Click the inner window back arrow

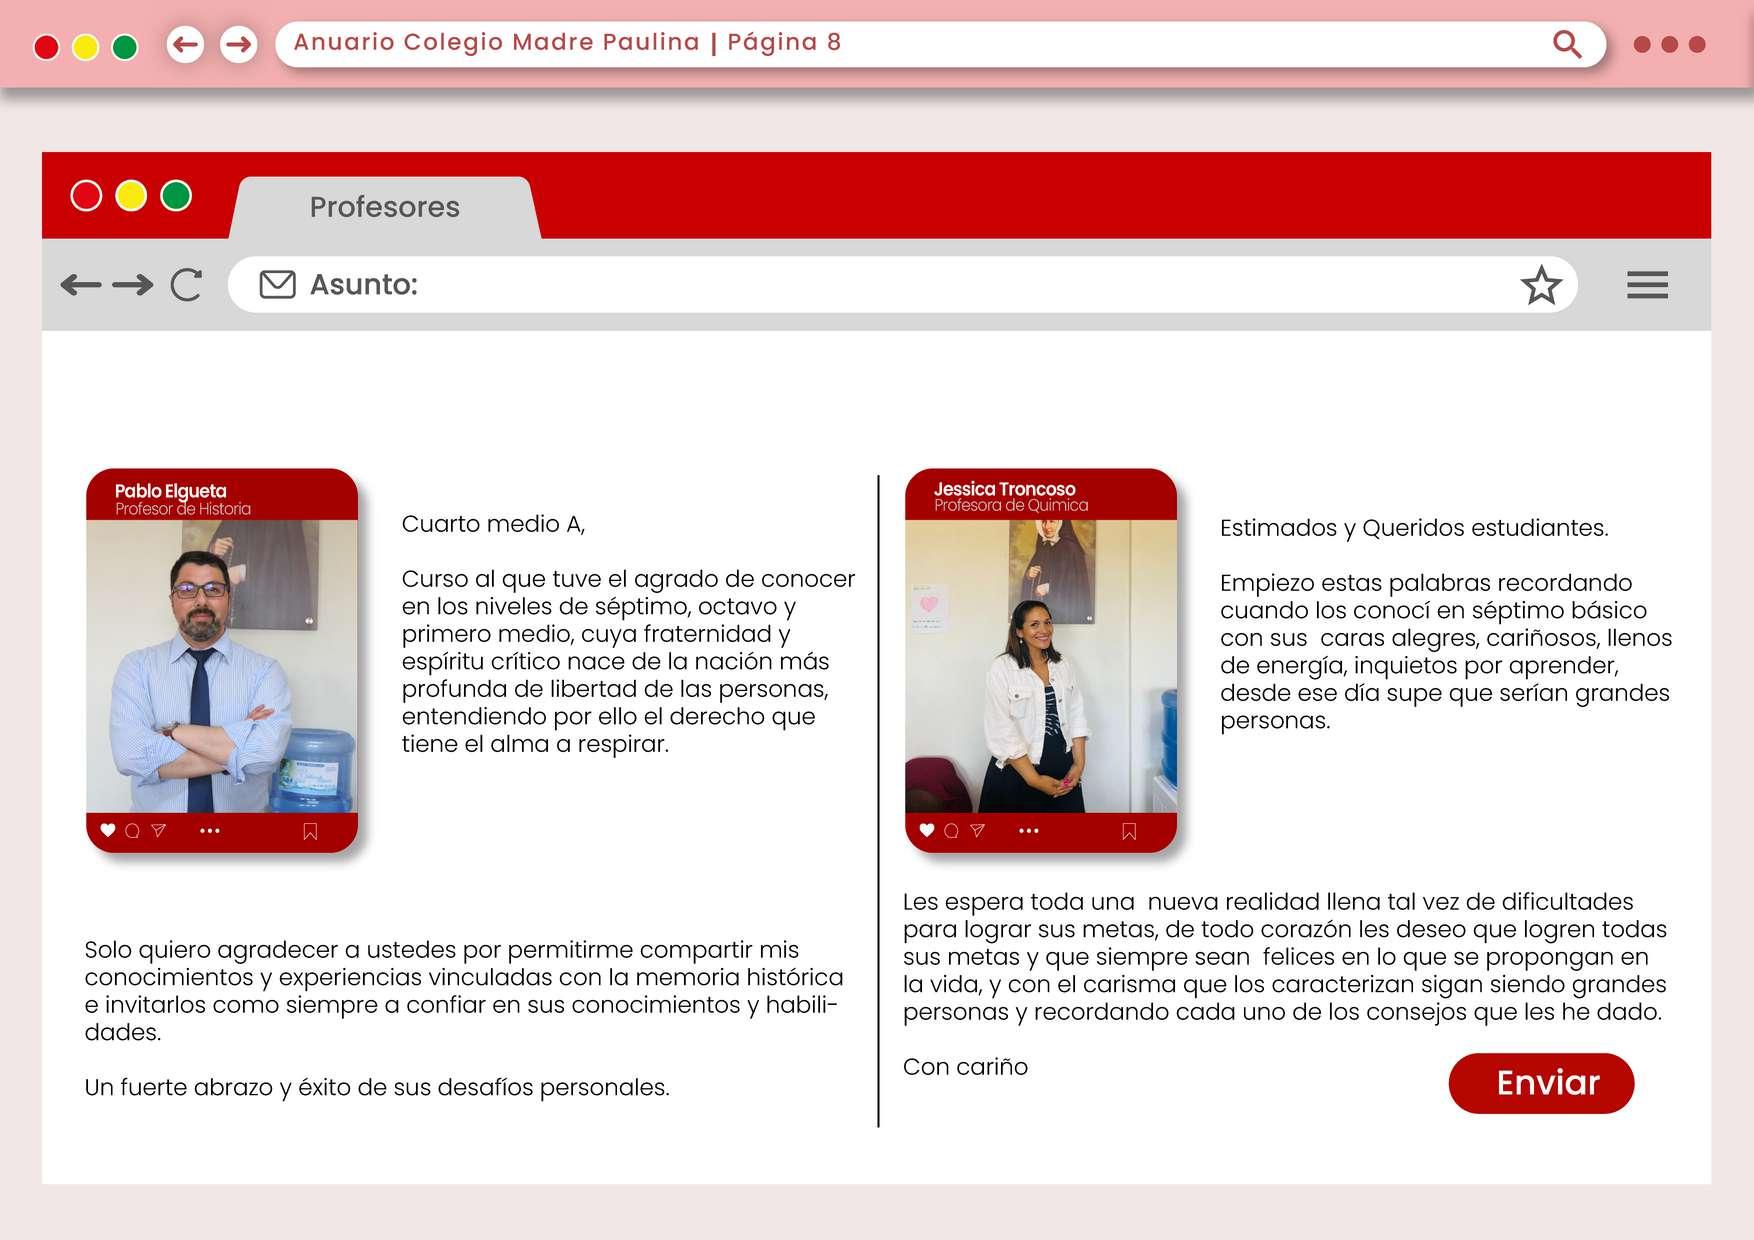(81, 285)
